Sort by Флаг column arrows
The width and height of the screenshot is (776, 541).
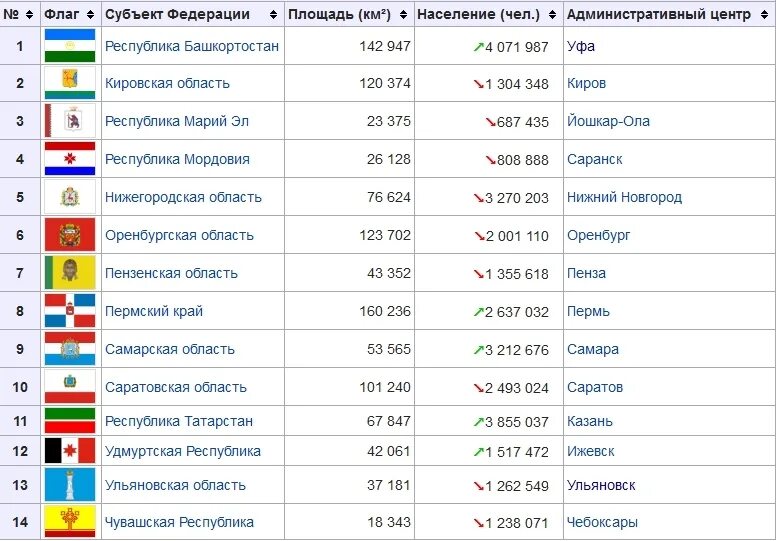[90, 14]
